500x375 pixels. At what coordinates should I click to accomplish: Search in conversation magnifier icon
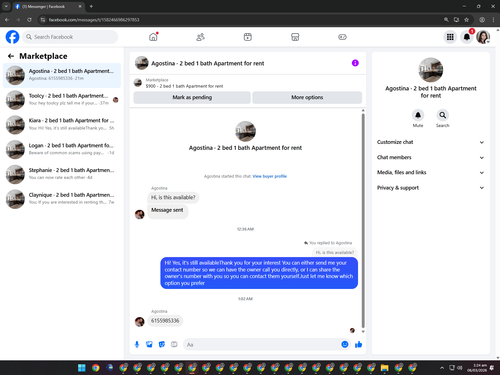[442, 115]
